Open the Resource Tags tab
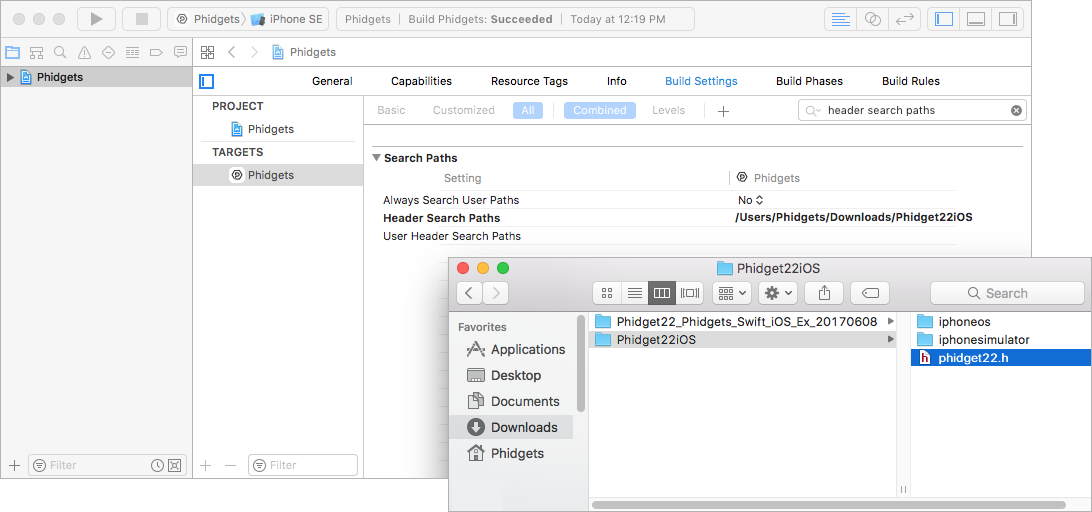This screenshot has width=1092, height=512. click(529, 82)
